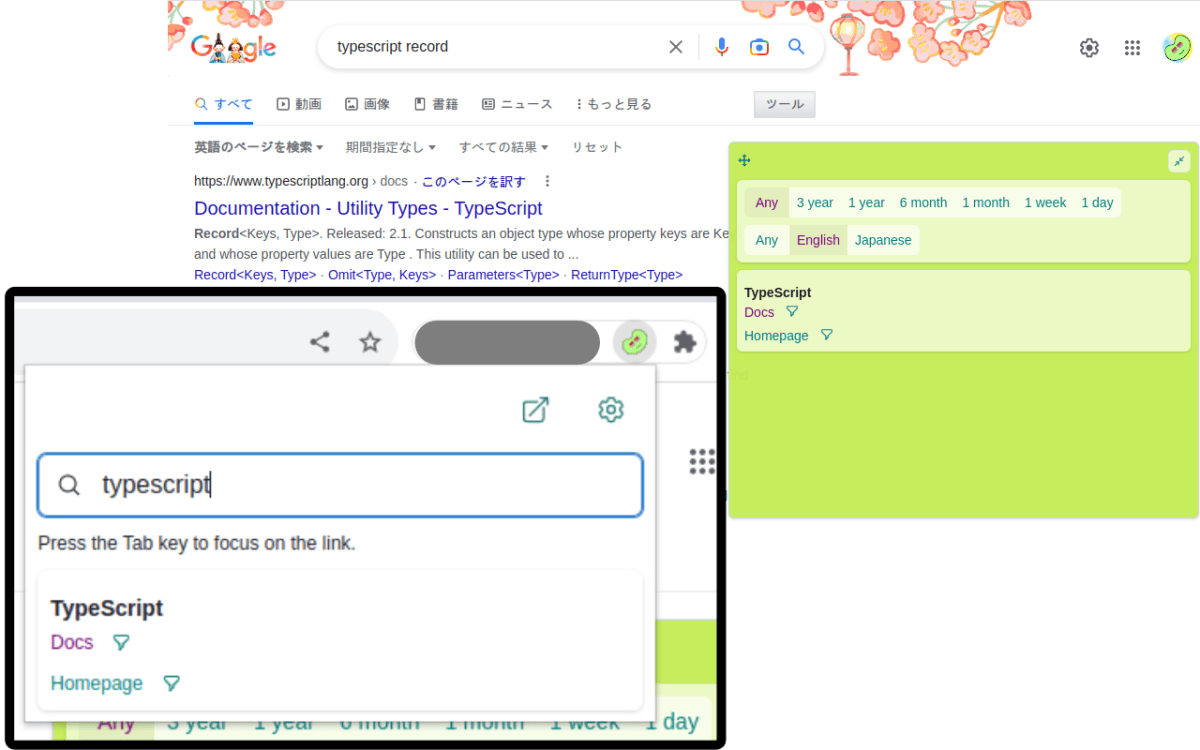Viewport: 1200px width, 750px height.
Task: Open Homepage link in green panel
Action: point(777,335)
